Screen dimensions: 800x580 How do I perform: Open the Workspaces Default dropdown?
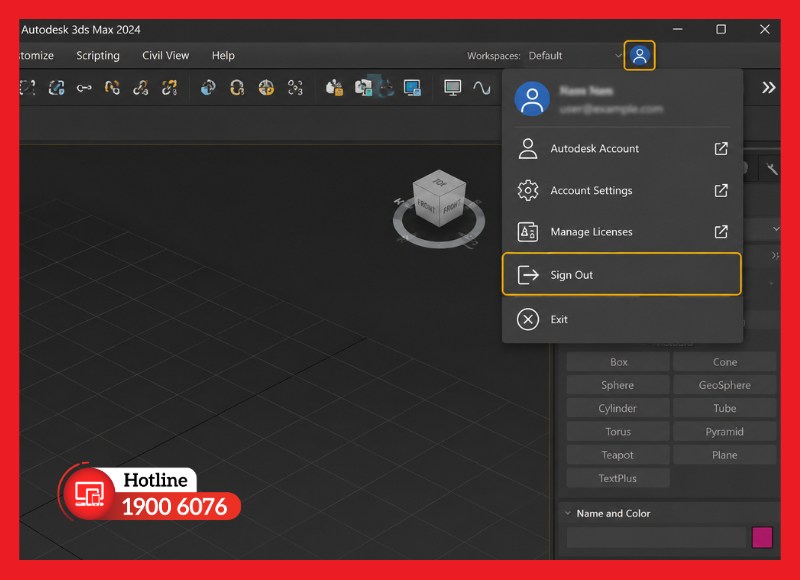pos(573,56)
